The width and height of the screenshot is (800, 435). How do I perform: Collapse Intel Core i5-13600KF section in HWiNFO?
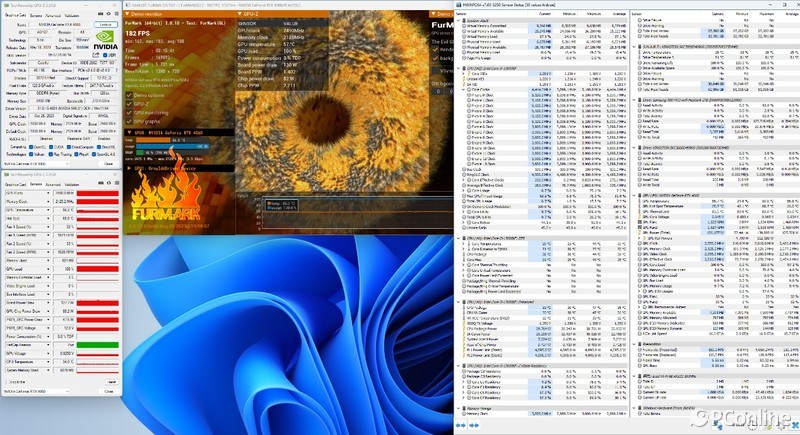[458, 68]
